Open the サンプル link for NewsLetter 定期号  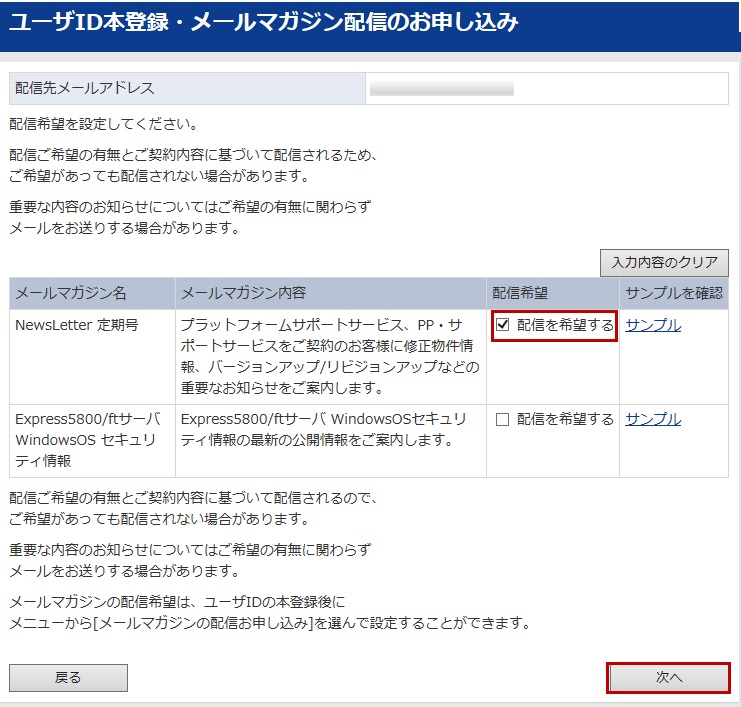(x=653, y=325)
